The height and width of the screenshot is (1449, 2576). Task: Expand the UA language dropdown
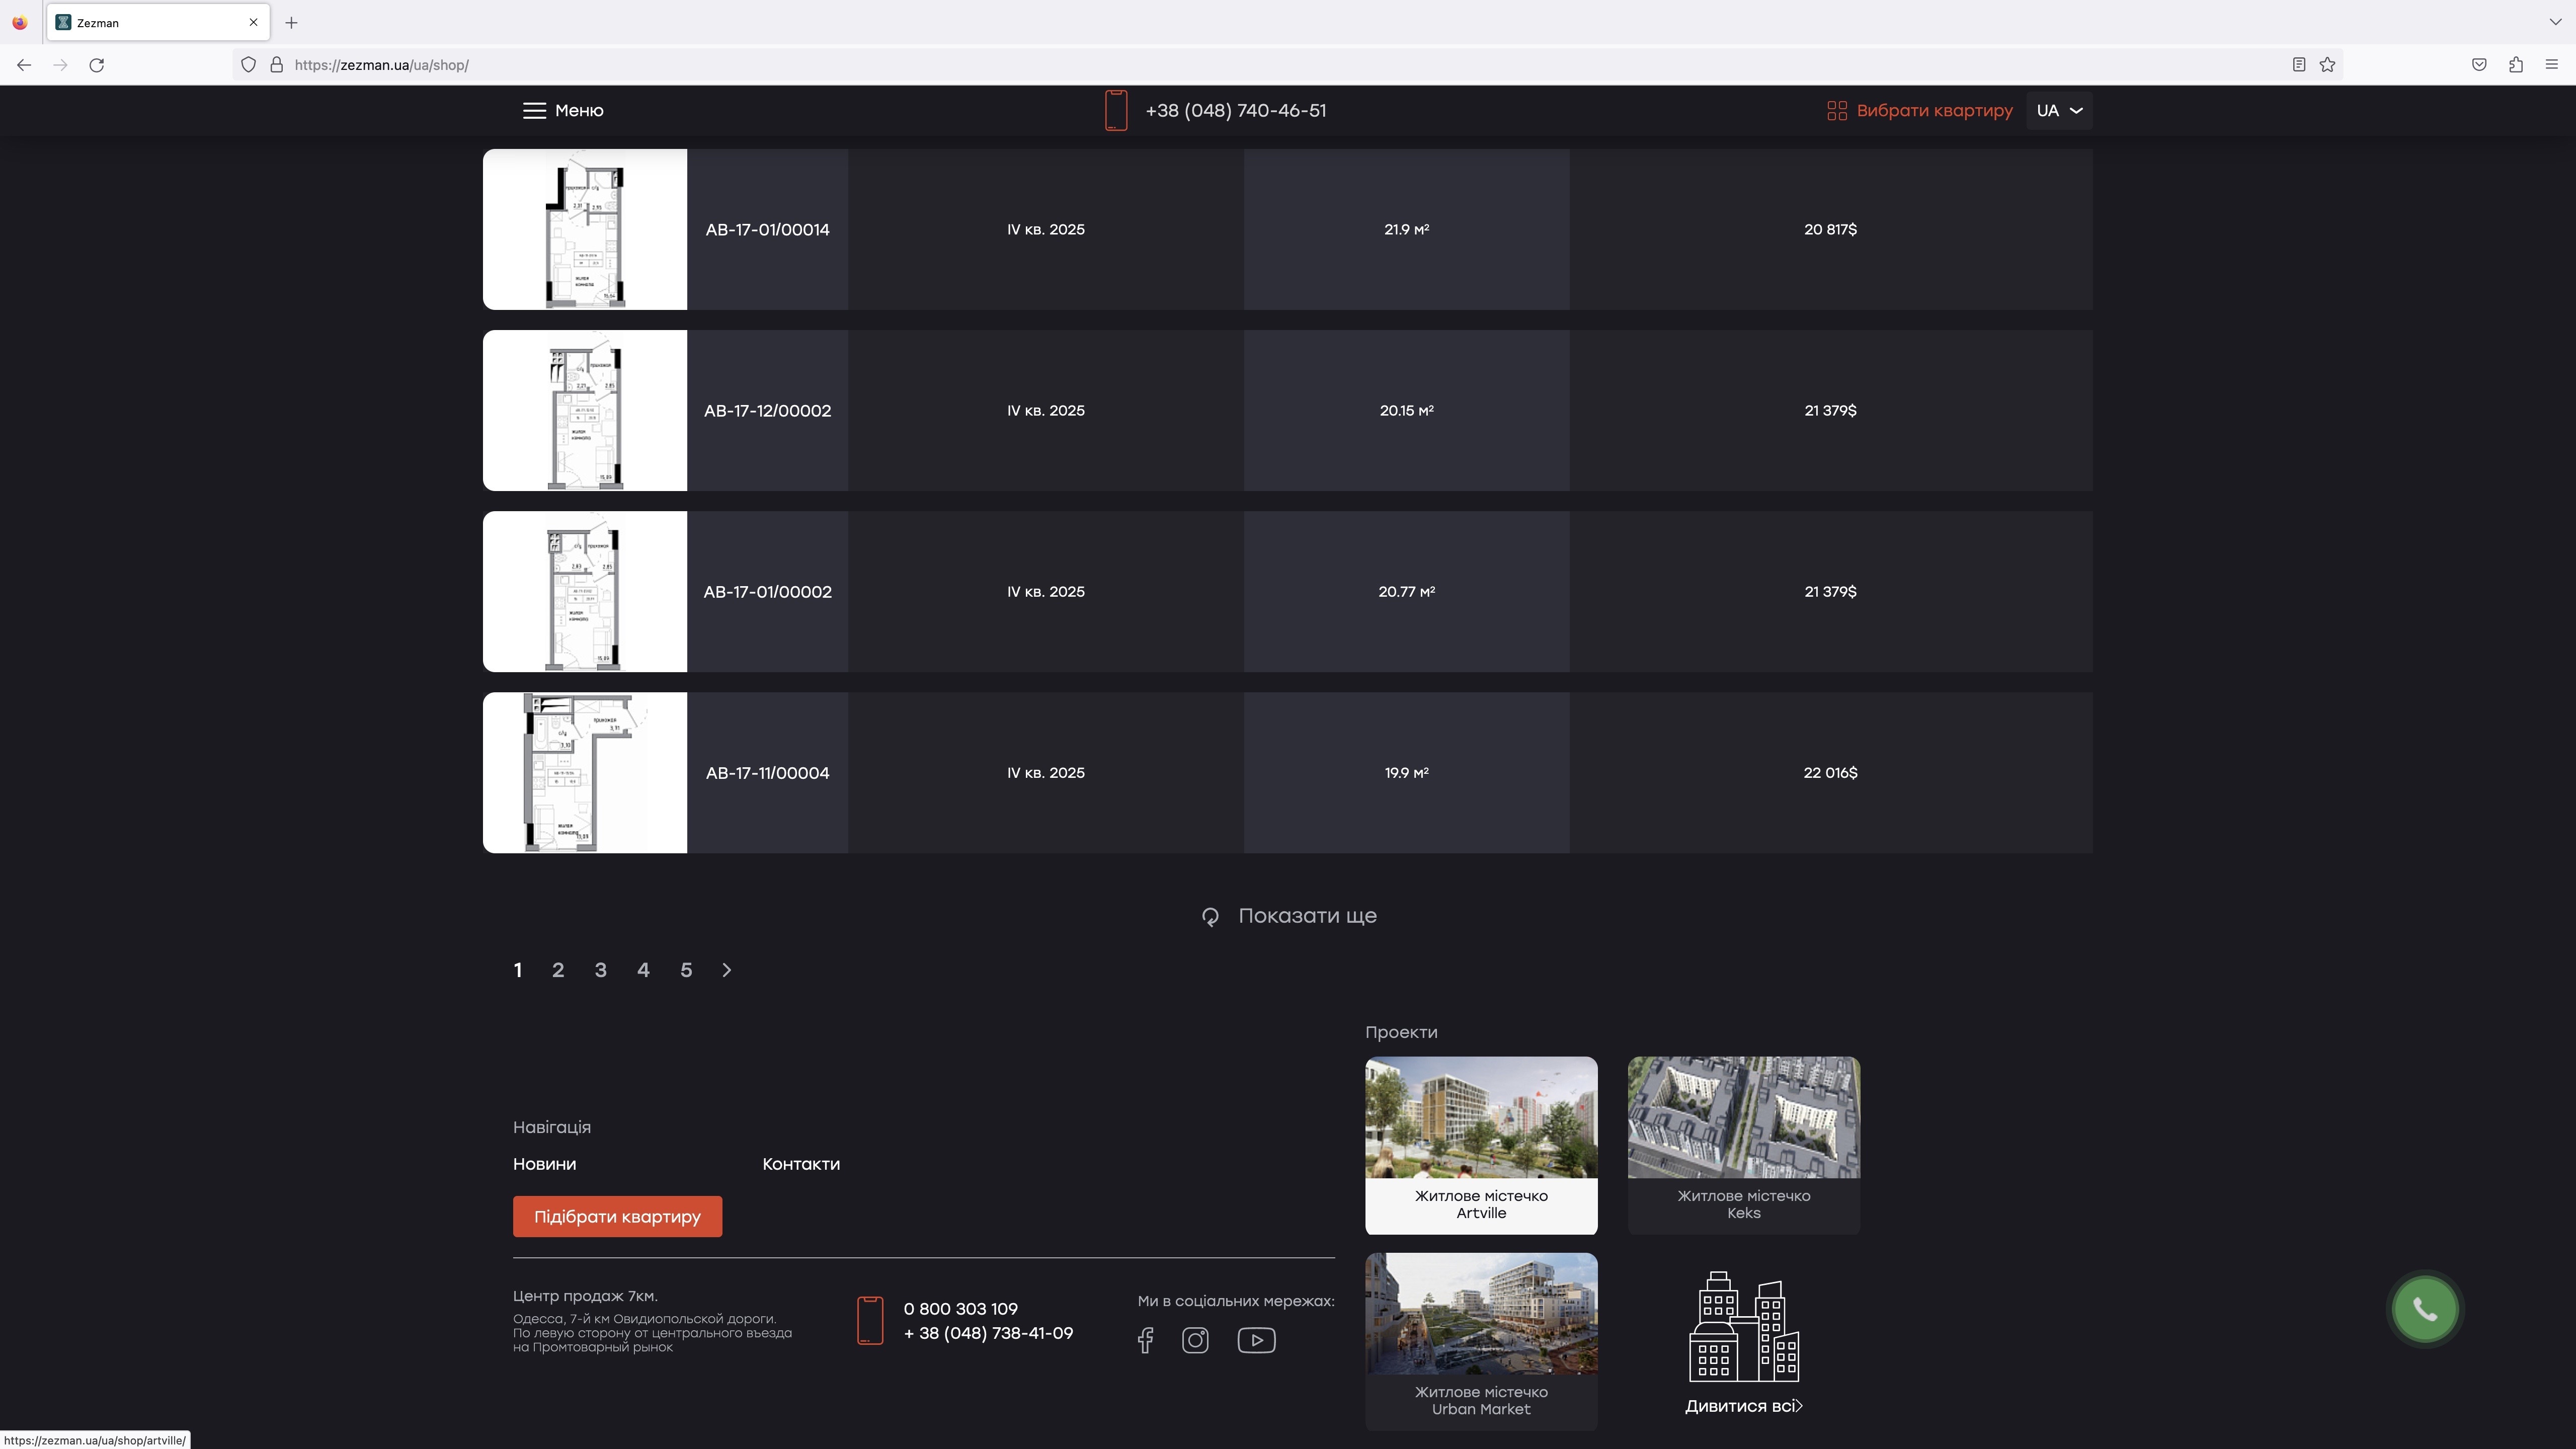[2059, 111]
